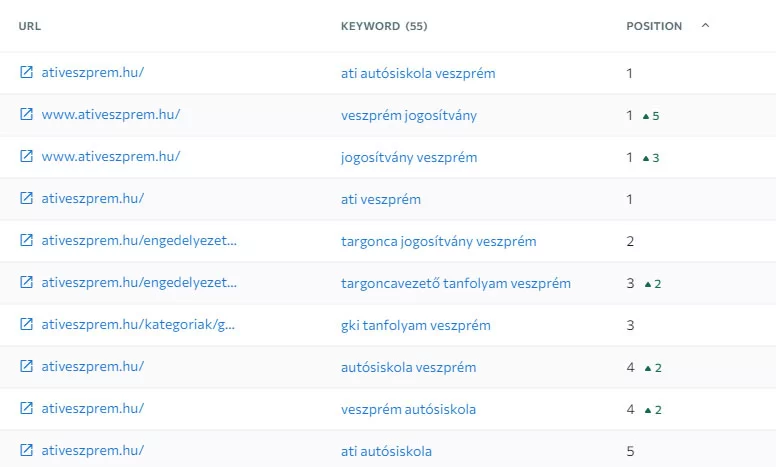Image resolution: width=776 pixels, height=467 pixels.
Task: Click external link icon in last ati autósiskola row
Action: pos(27,451)
